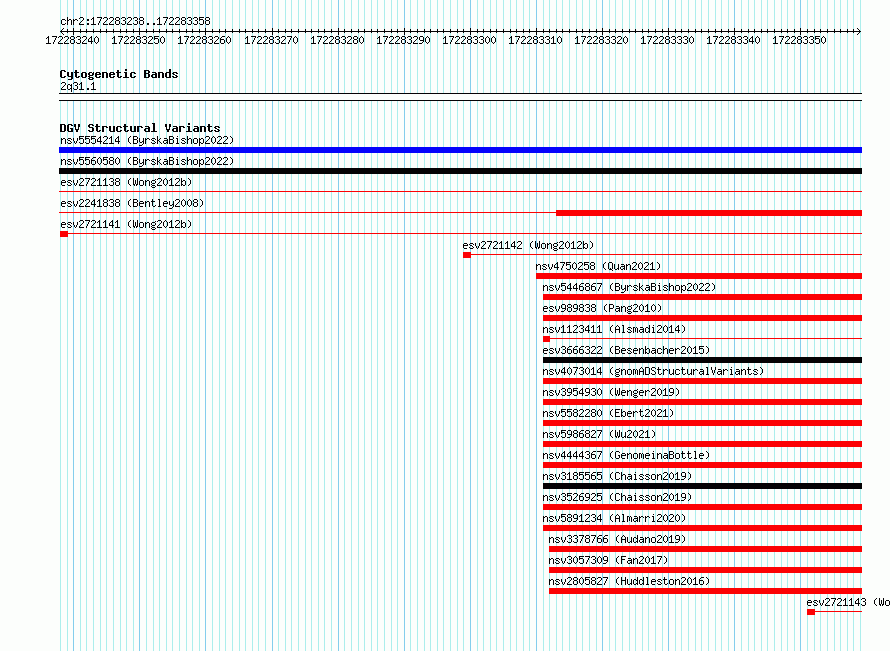Click ruler position 172283280
890x651 pixels.
(x=337, y=40)
